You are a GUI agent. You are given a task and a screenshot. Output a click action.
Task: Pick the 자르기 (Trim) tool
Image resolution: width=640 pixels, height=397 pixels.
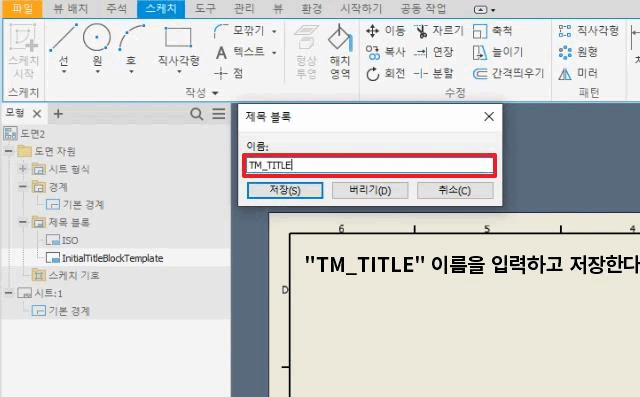439,31
